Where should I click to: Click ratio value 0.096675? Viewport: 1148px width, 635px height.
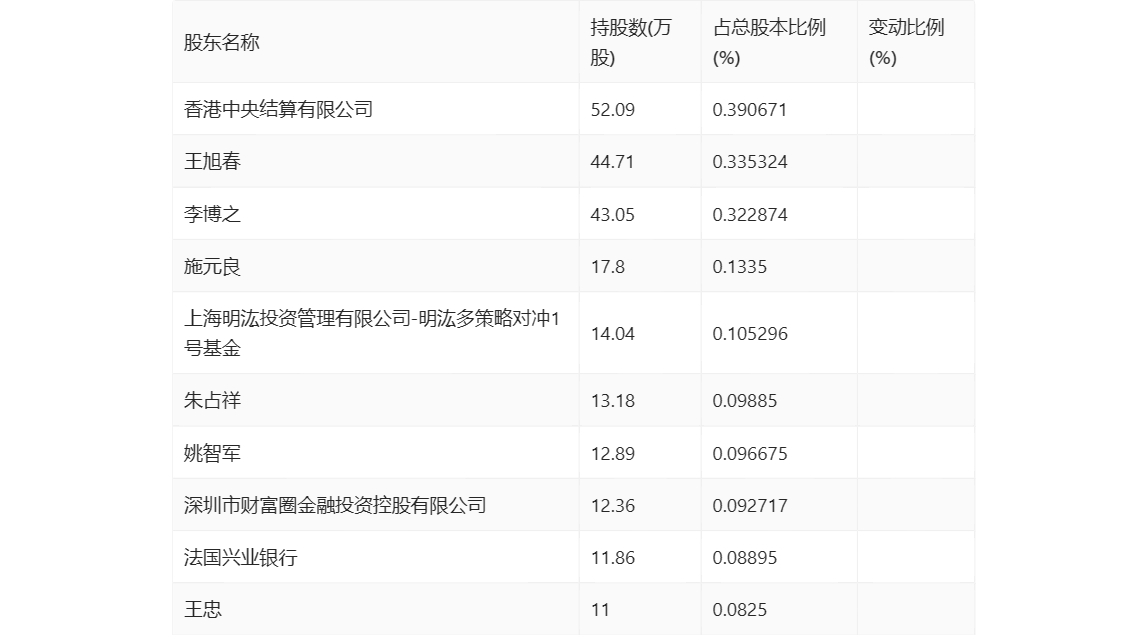(750, 453)
